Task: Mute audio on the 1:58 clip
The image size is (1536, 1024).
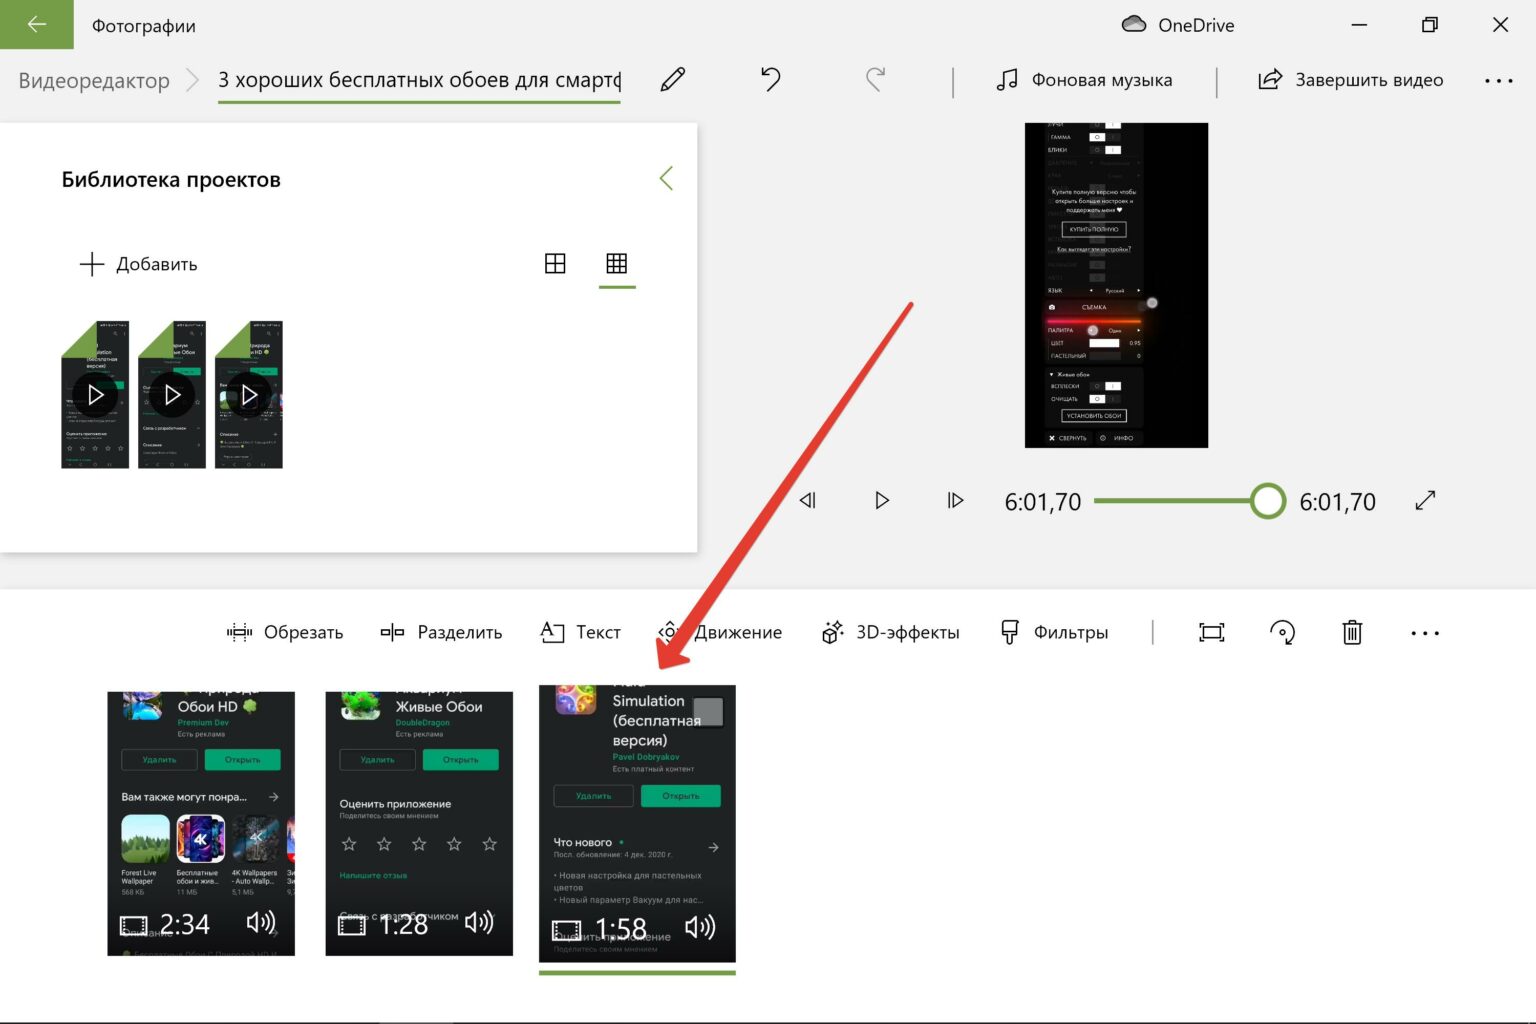Action: pyautogui.click(x=700, y=927)
